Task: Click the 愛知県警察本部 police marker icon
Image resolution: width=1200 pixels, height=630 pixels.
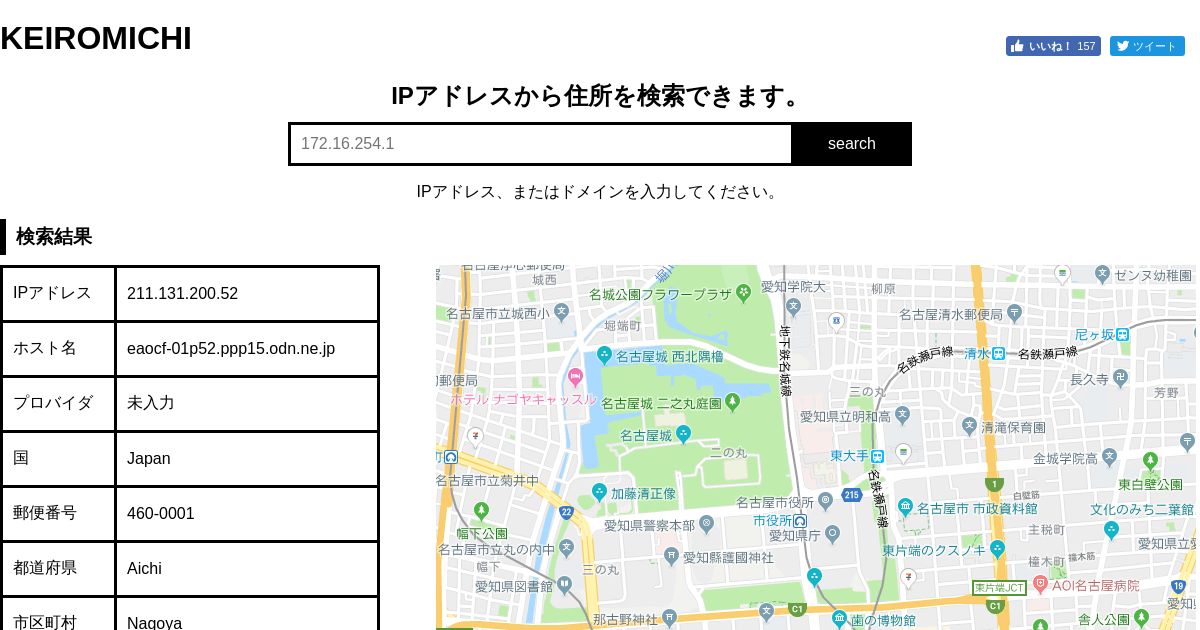Action: pos(706,523)
